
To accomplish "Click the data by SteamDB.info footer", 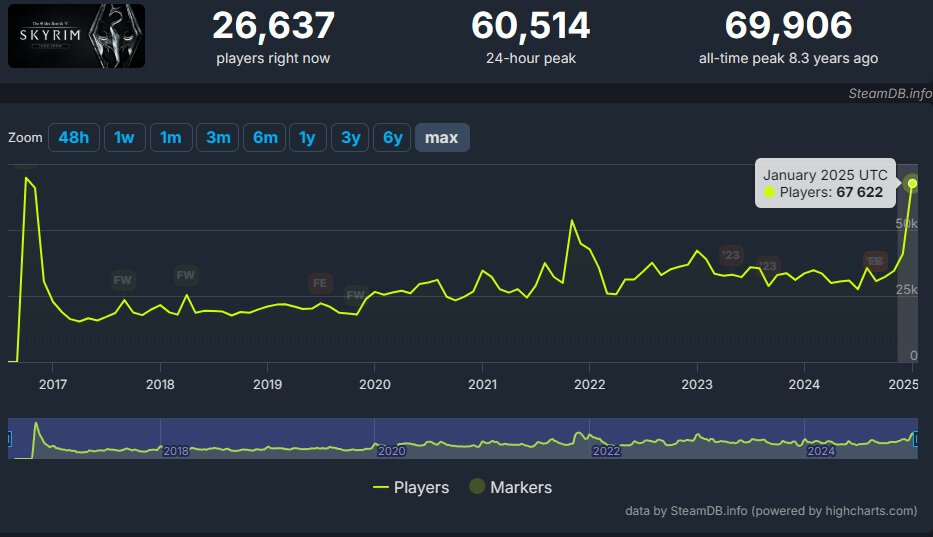I will tap(771, 511).
